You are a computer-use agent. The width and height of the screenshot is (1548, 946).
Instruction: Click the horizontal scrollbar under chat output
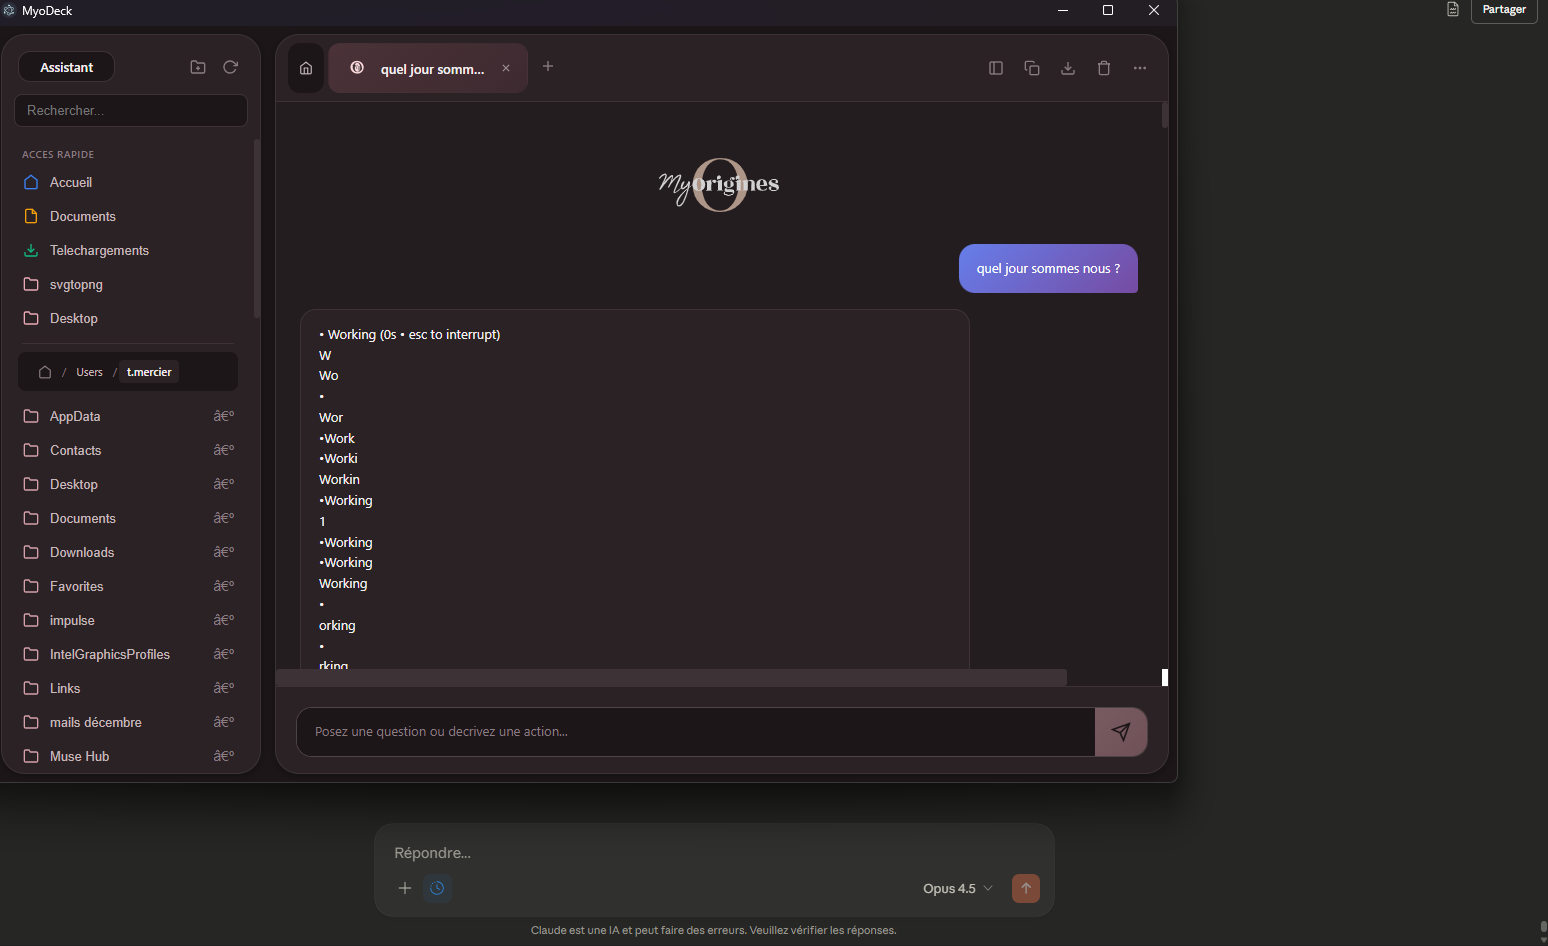671,677
